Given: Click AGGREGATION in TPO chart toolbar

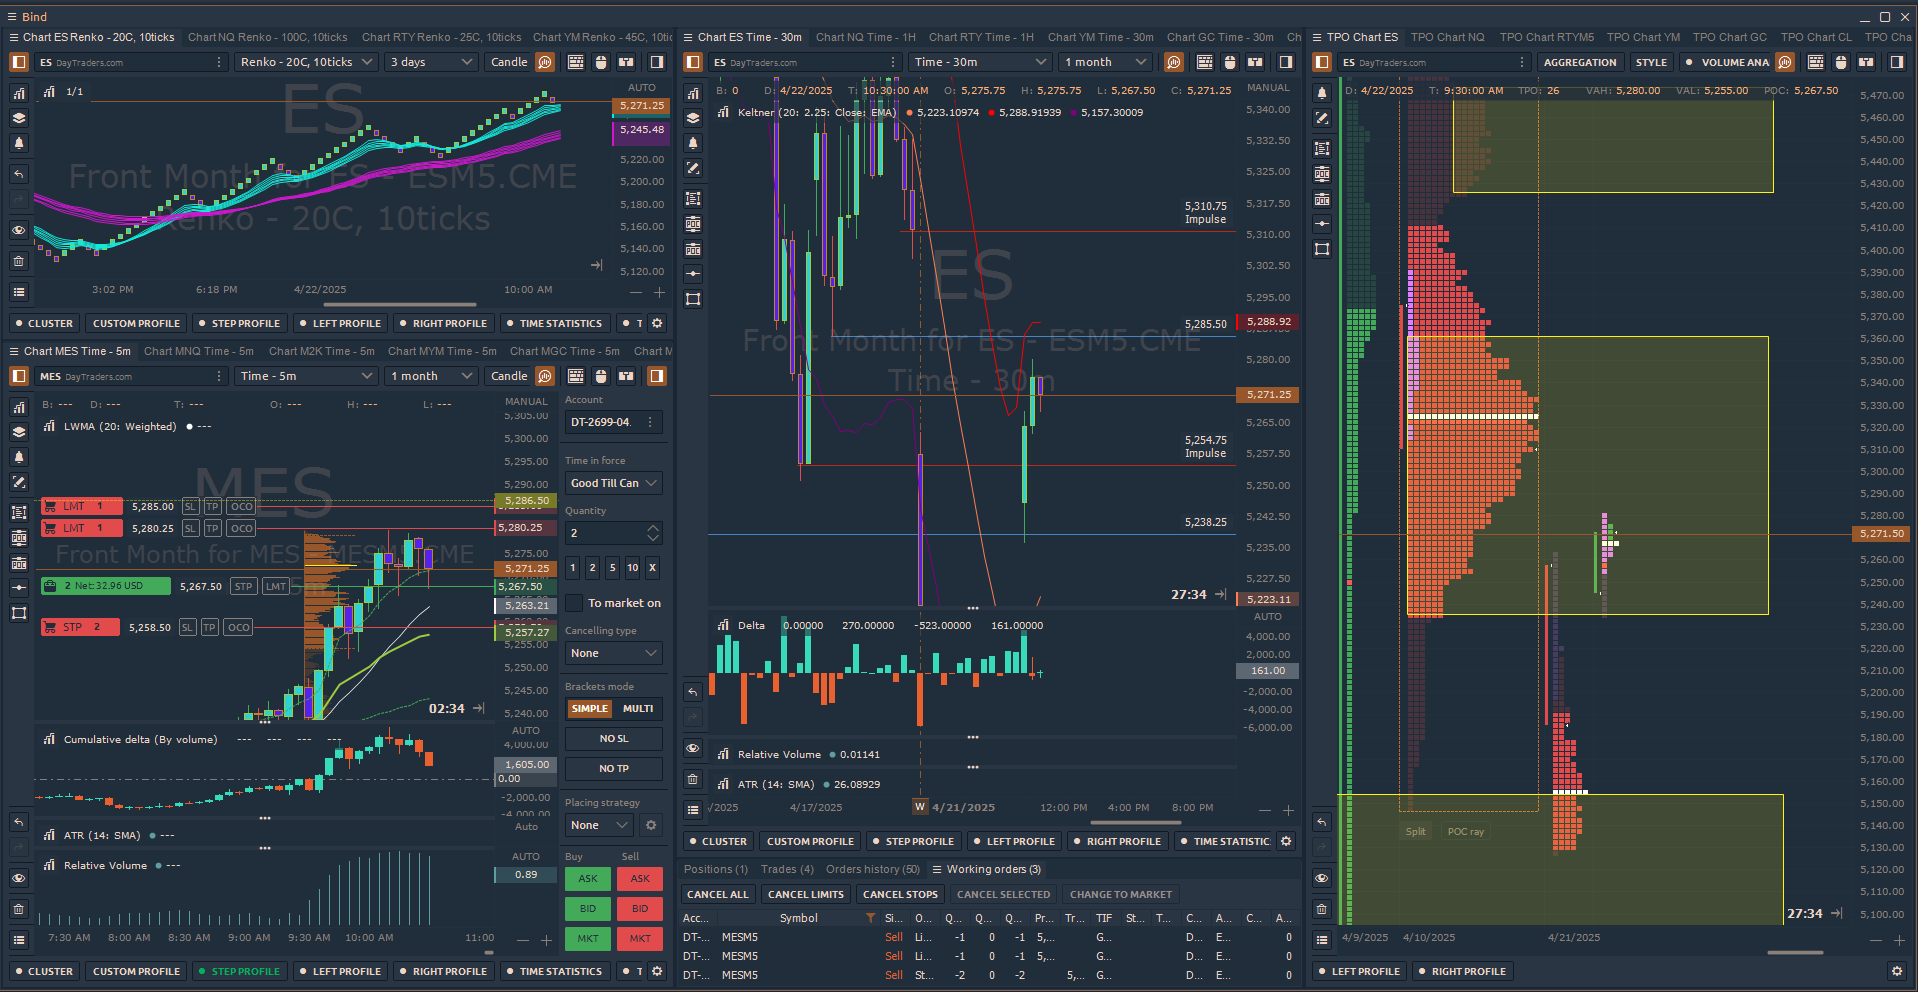Looking at the screenshot, I should coord(1579,62).
